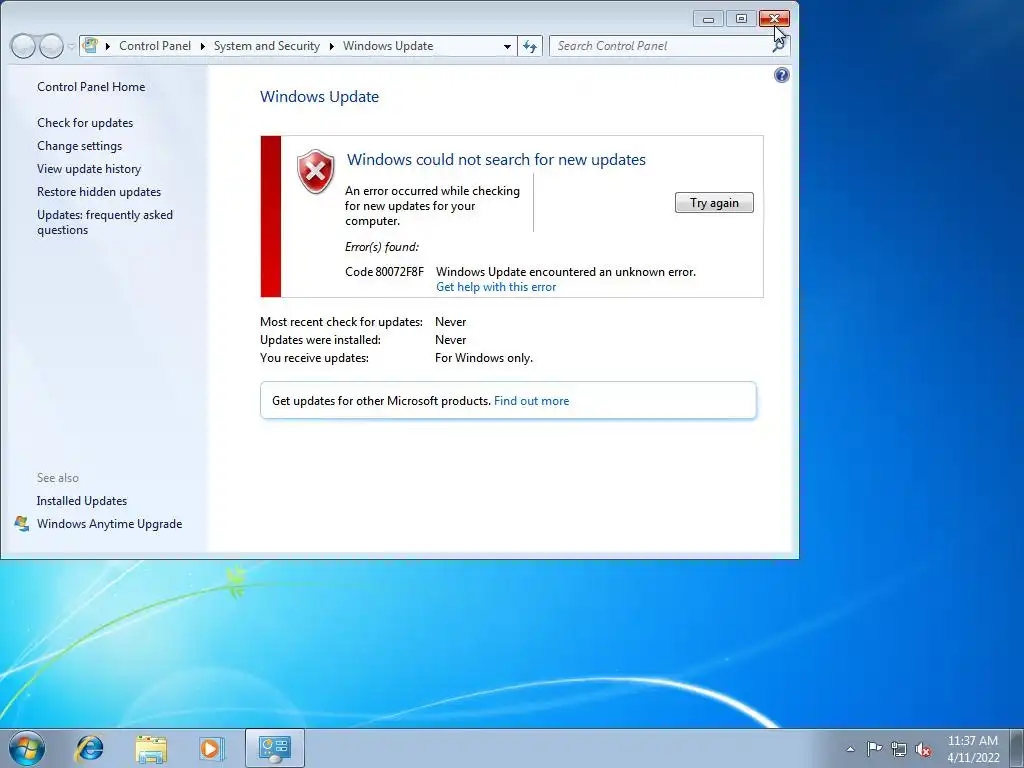Go back with the Back button

tap(23, 46)
